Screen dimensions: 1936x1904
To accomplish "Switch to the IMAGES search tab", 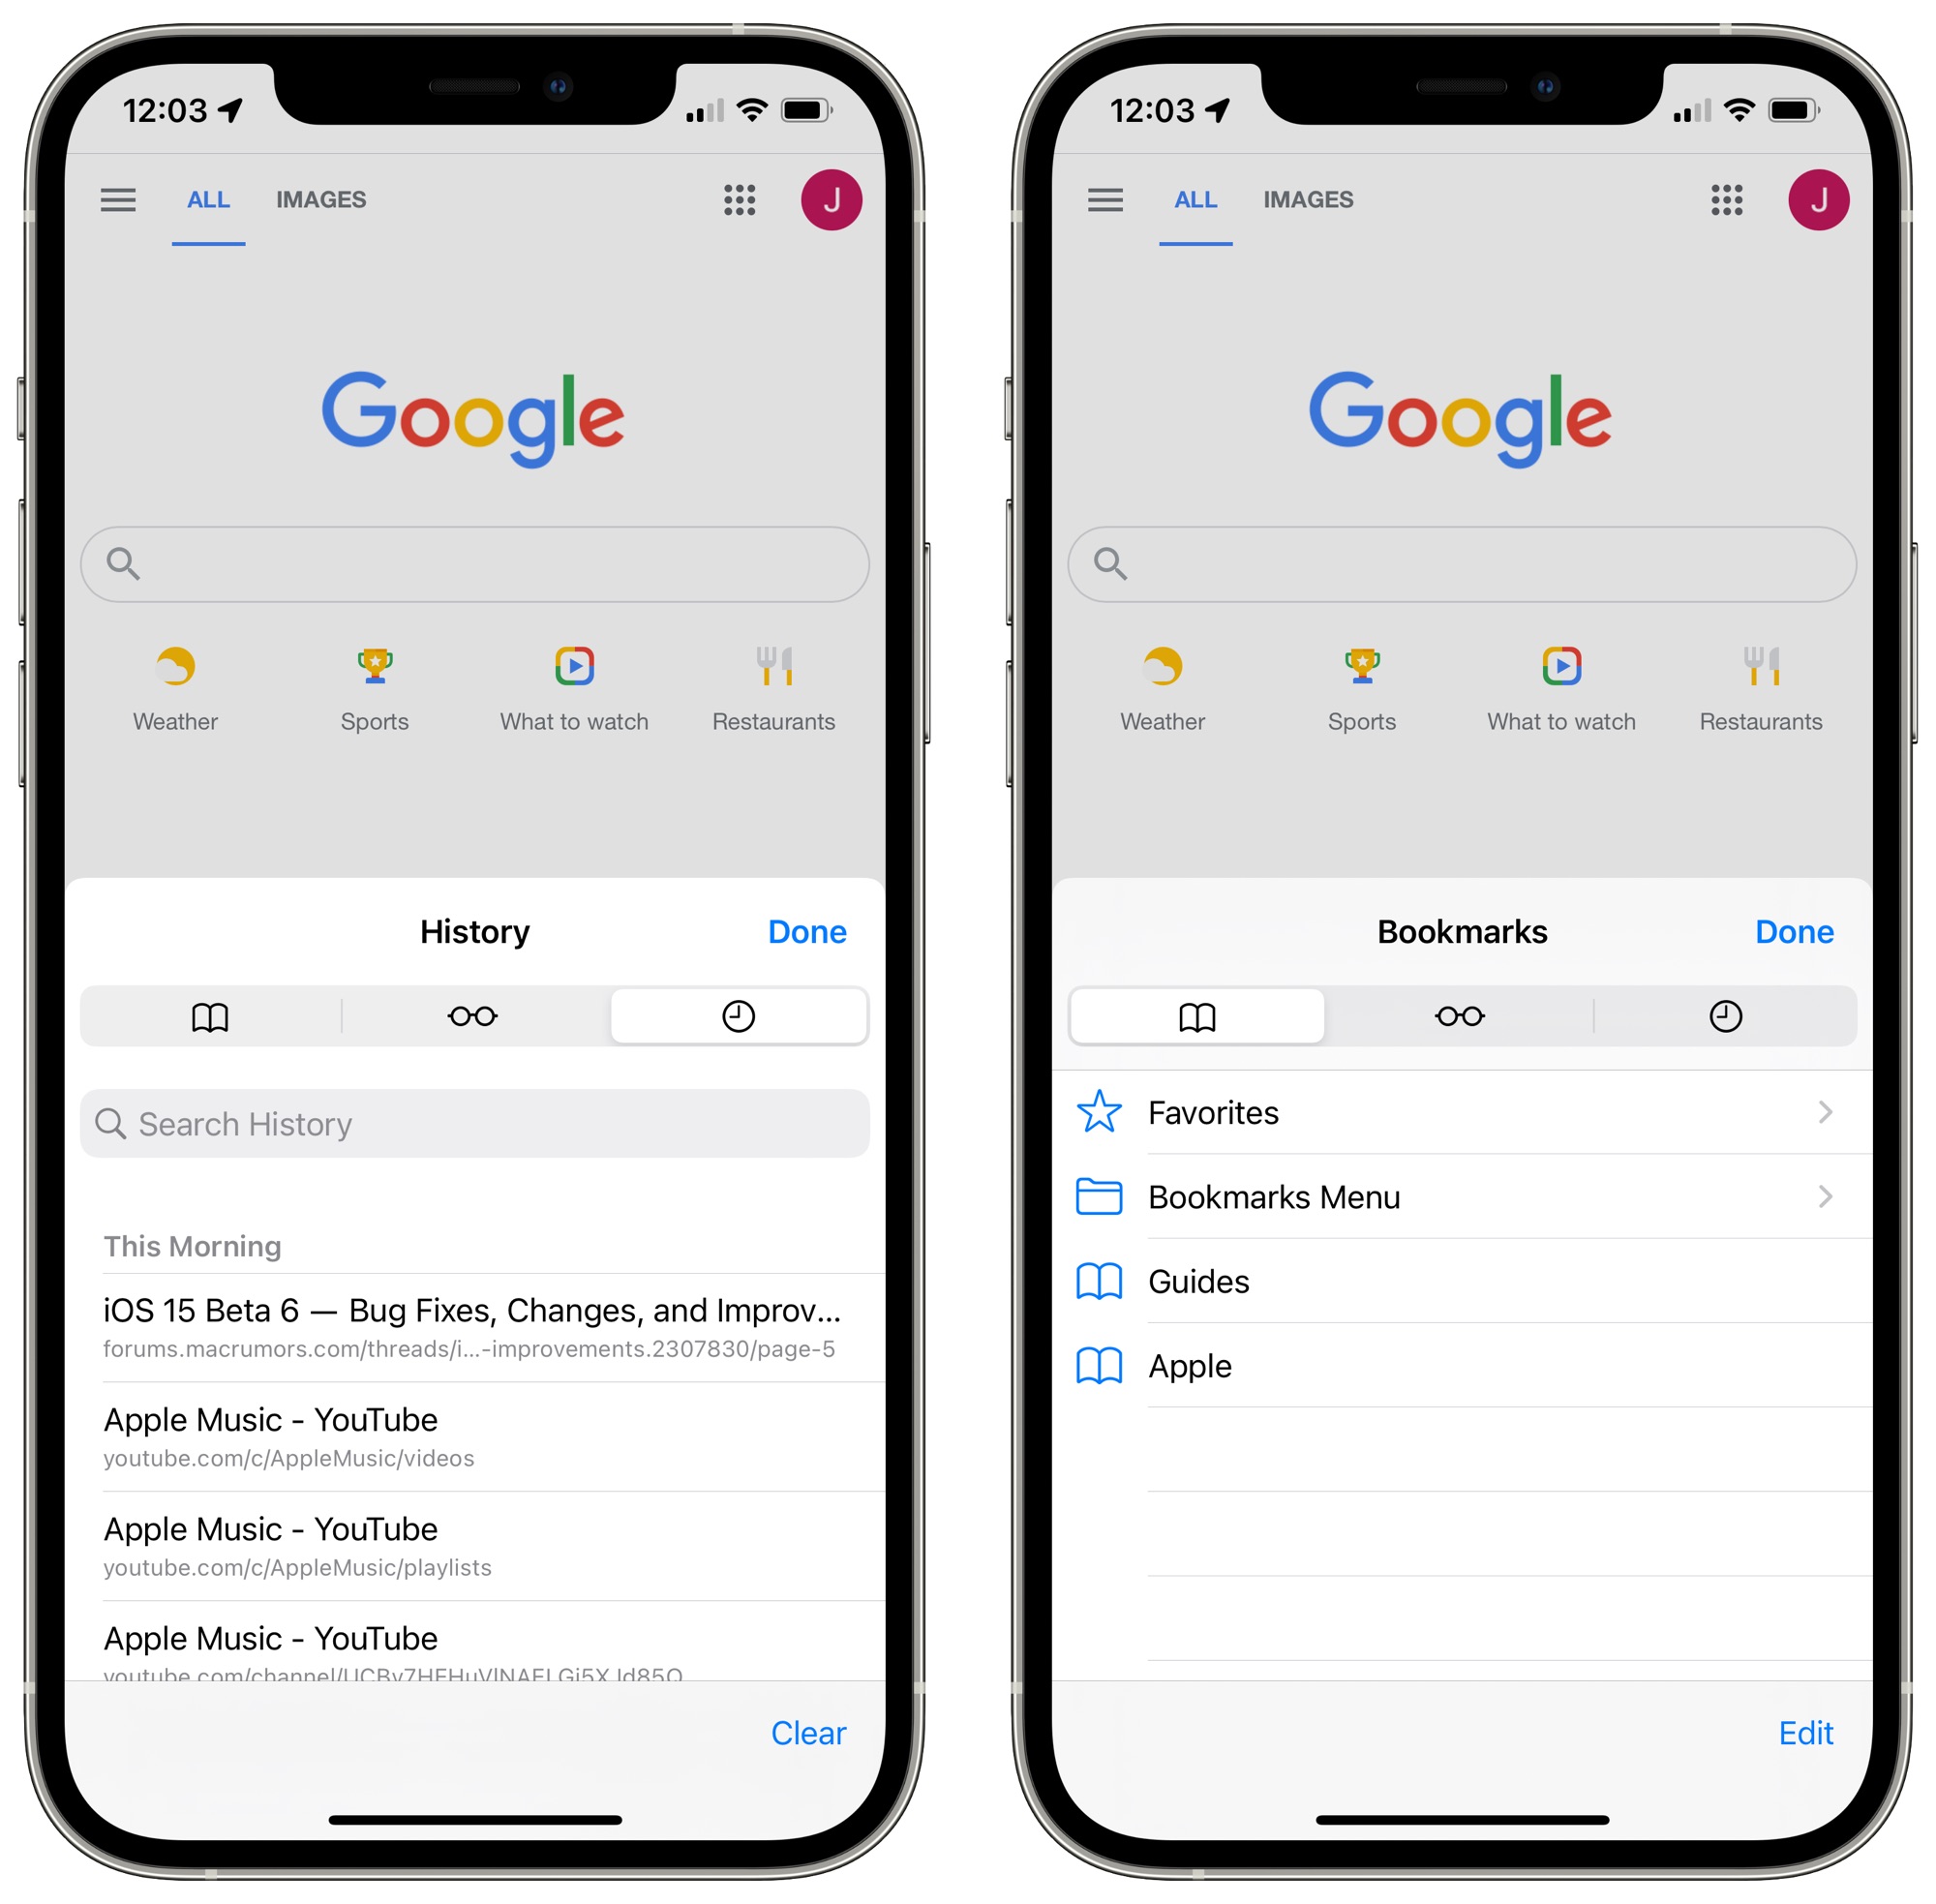I will coord(319,197).
